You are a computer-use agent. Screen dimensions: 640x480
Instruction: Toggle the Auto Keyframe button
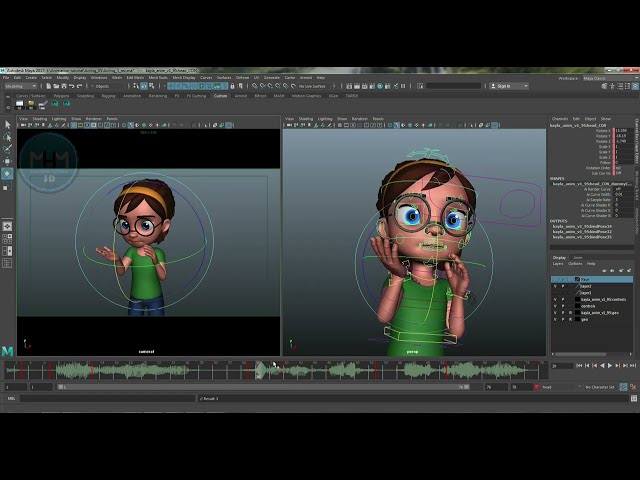coord(623,387)
